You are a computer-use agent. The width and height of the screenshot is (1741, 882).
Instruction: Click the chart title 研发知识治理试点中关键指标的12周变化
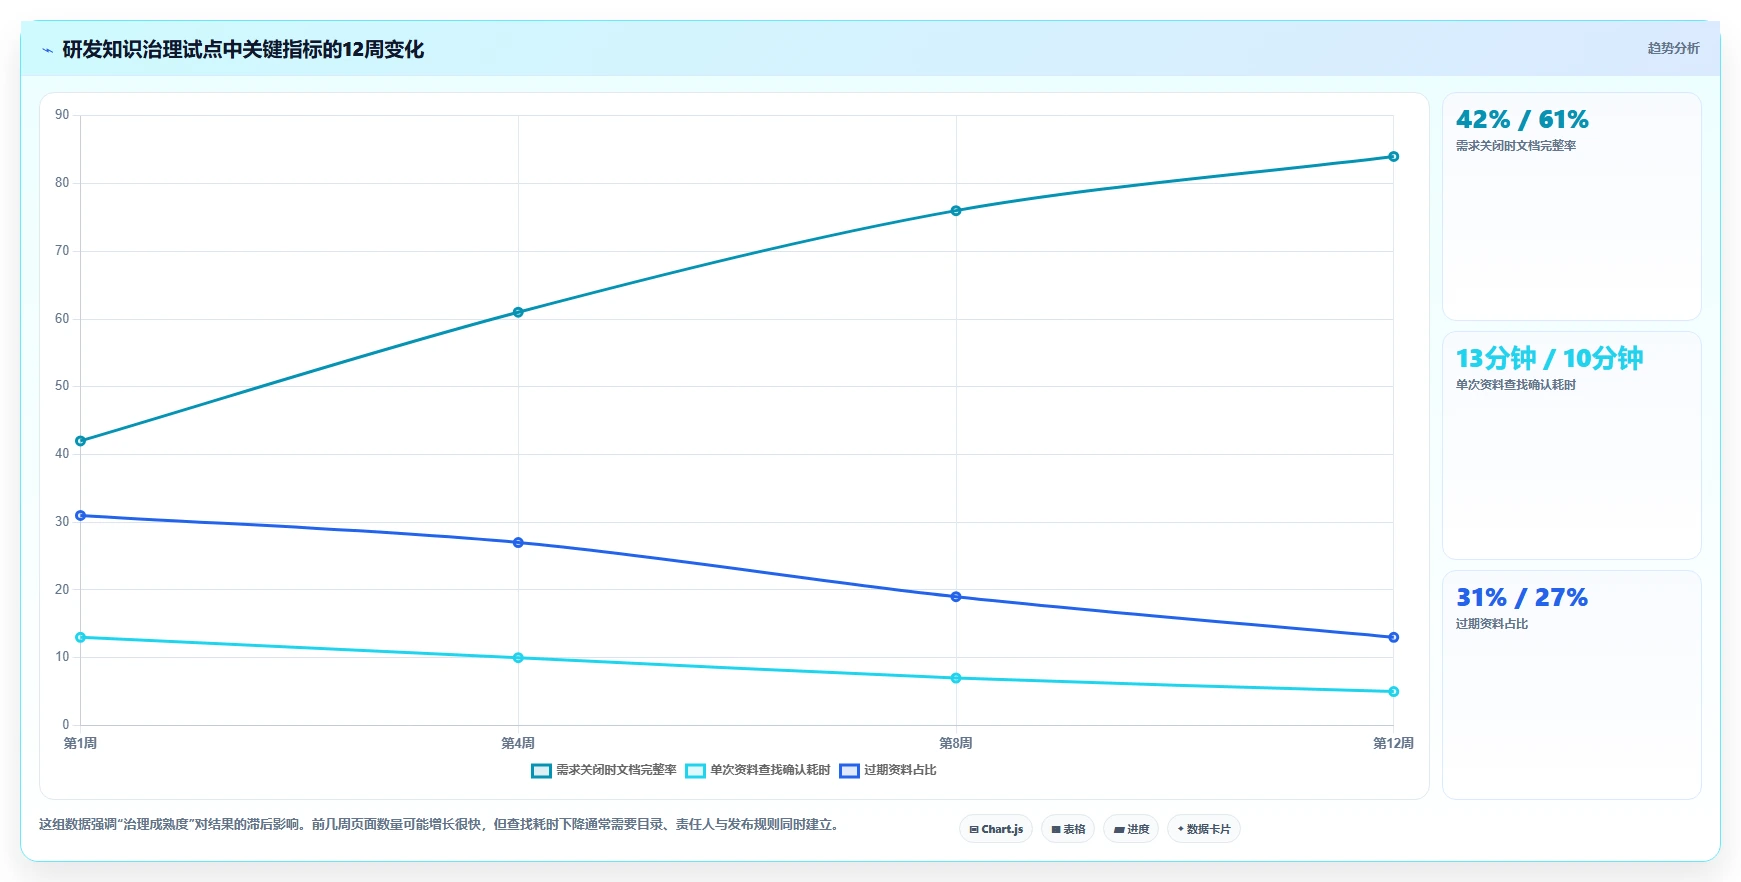[x=243, y=50]
